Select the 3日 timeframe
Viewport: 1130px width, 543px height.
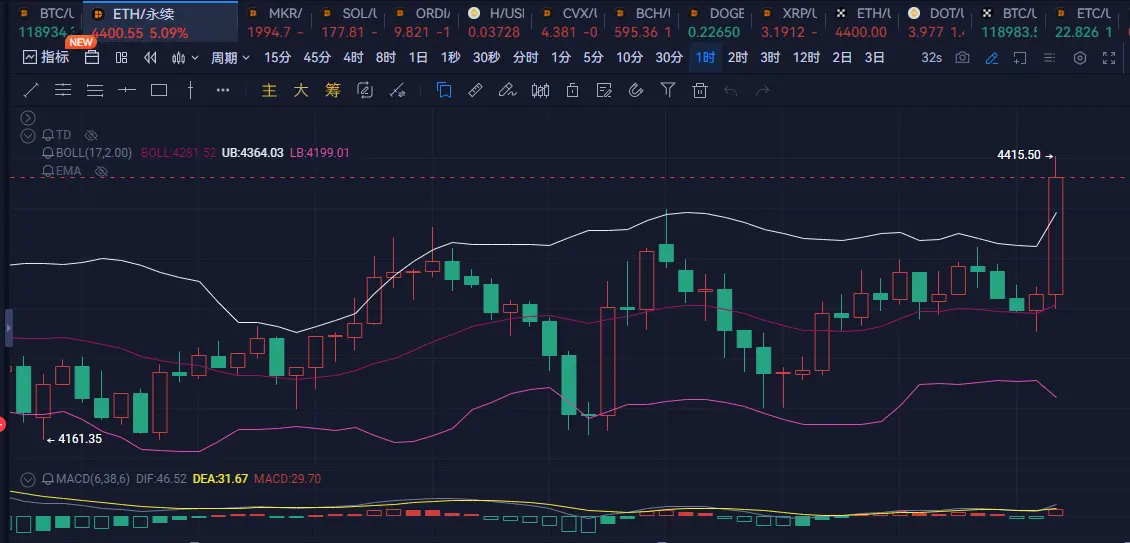click(x=874, y=58)
